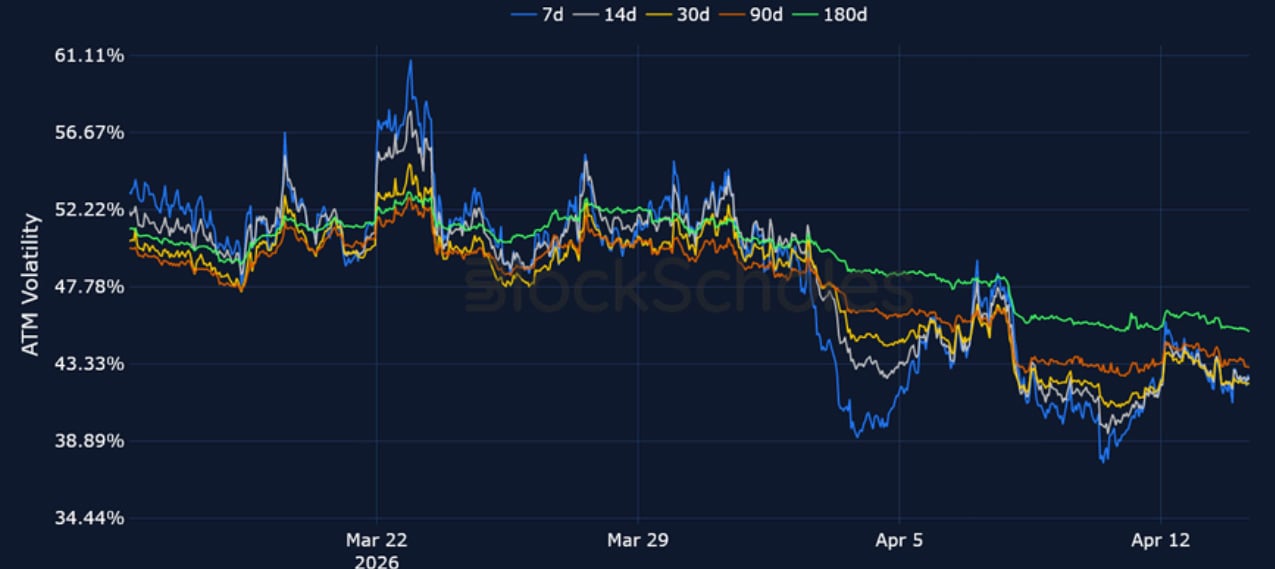Select the 47.78% y-axis tick

89,287
